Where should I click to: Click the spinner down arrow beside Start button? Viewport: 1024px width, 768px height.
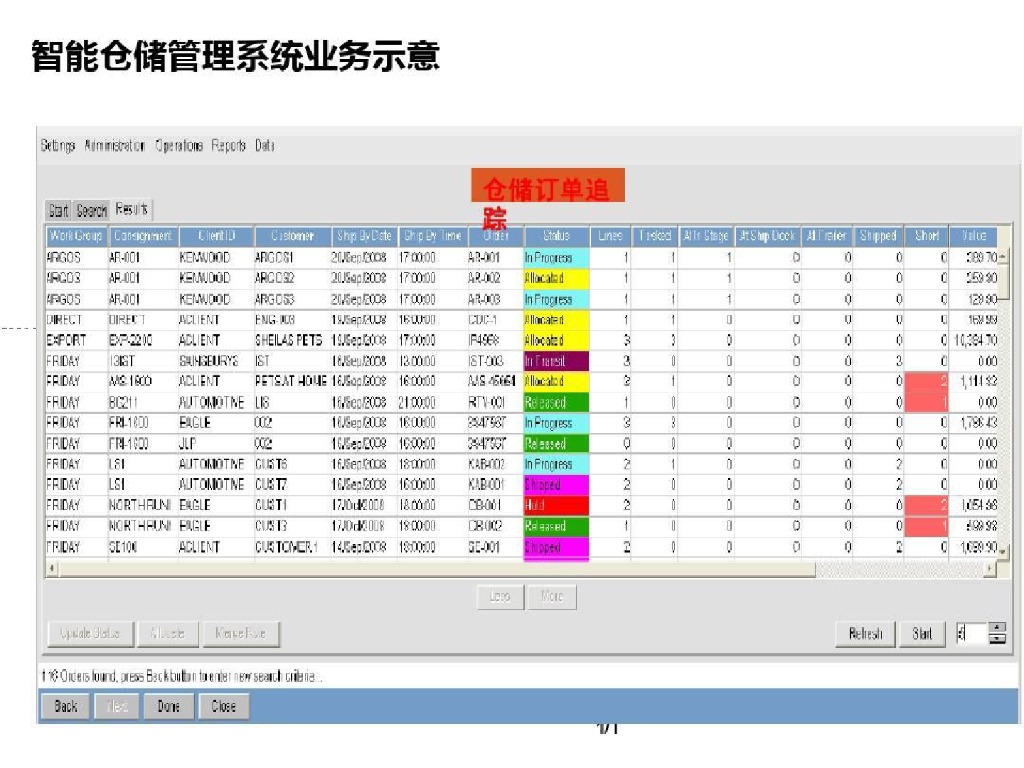click(x=997, y=639)
